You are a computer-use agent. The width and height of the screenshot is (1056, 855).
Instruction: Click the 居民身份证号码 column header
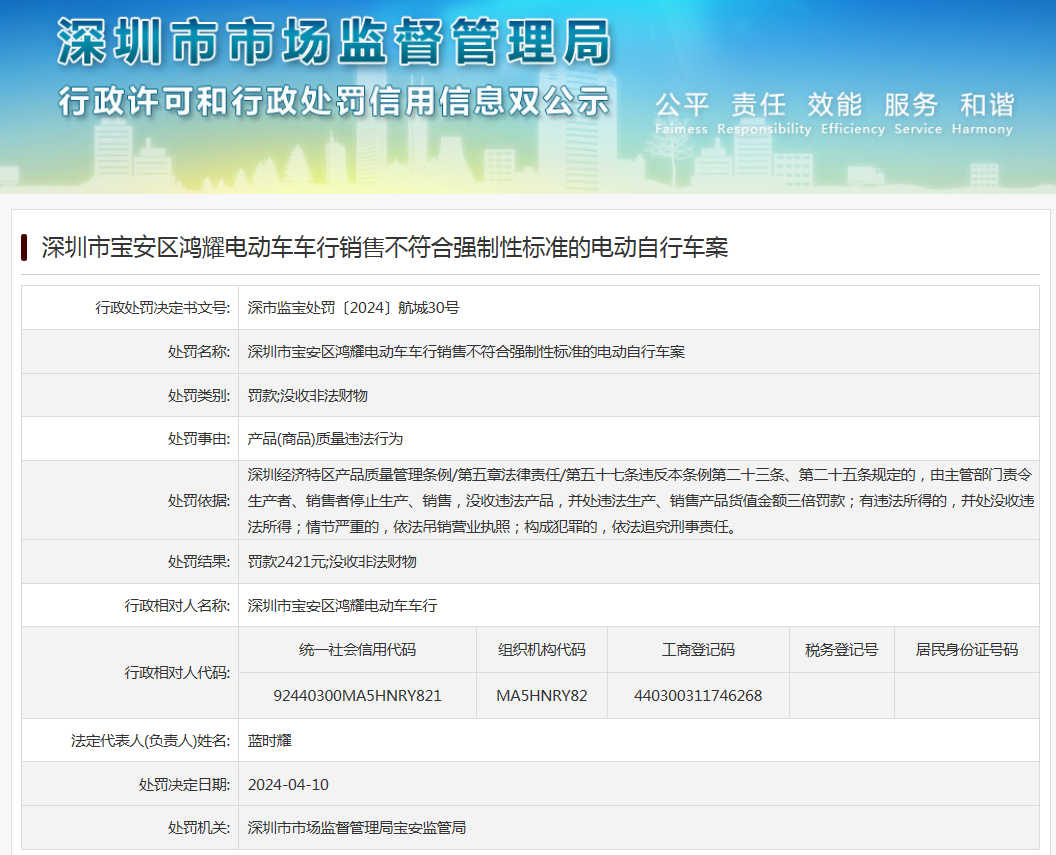click(967, 650)
